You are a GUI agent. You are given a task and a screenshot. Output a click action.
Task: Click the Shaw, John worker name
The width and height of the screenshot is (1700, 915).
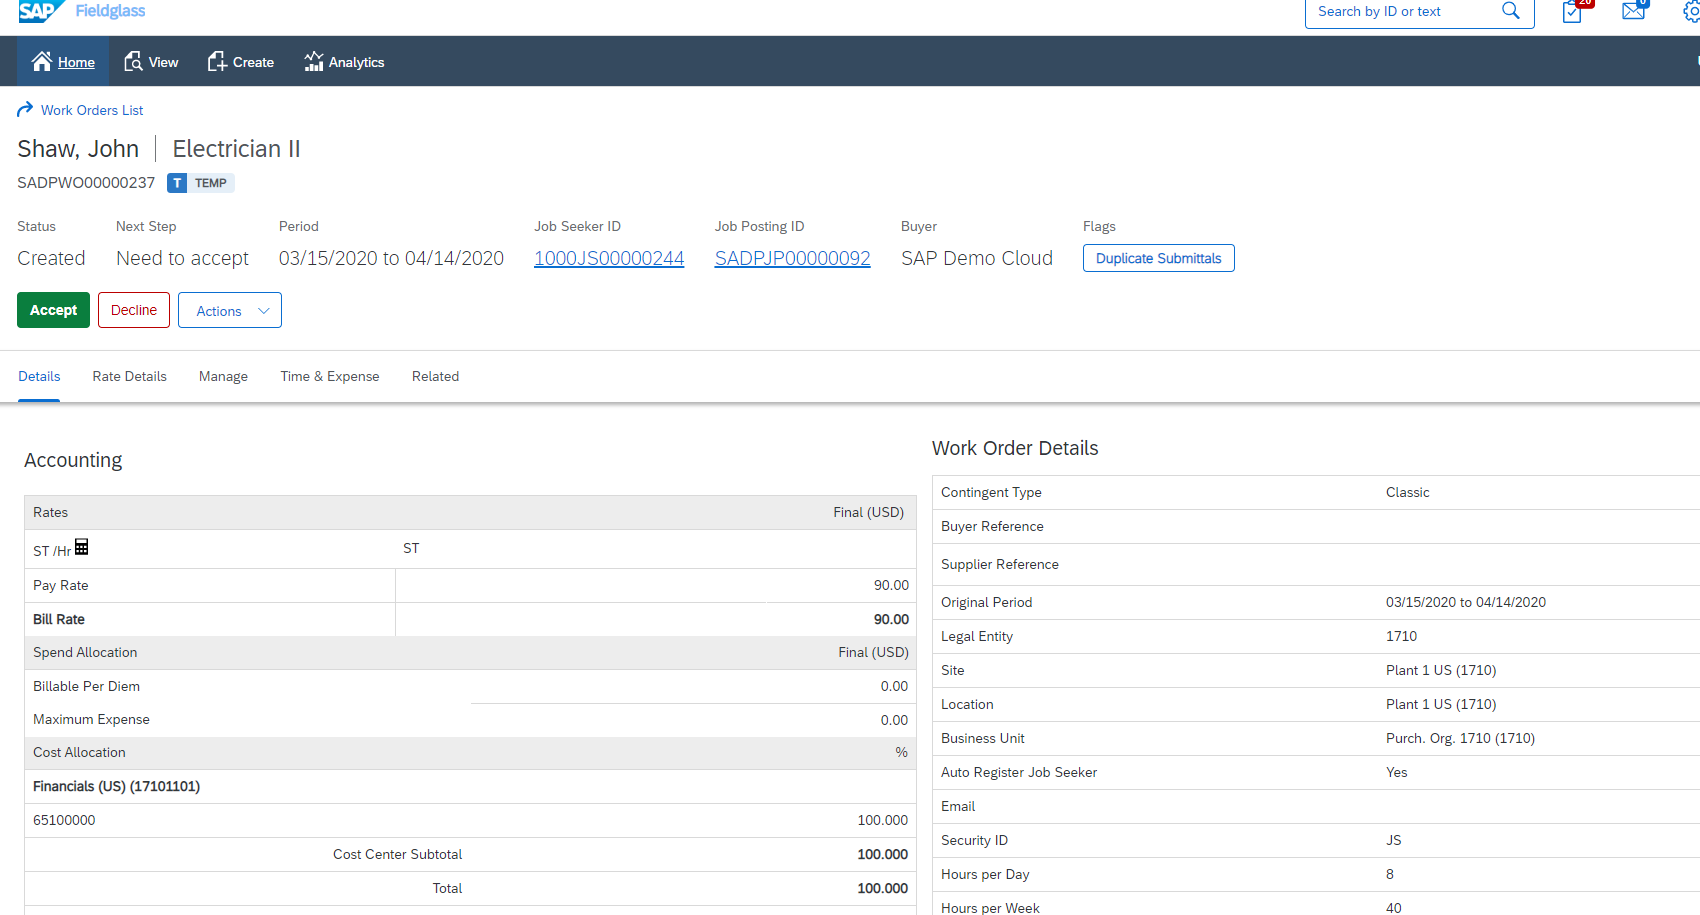pos(78,149)
